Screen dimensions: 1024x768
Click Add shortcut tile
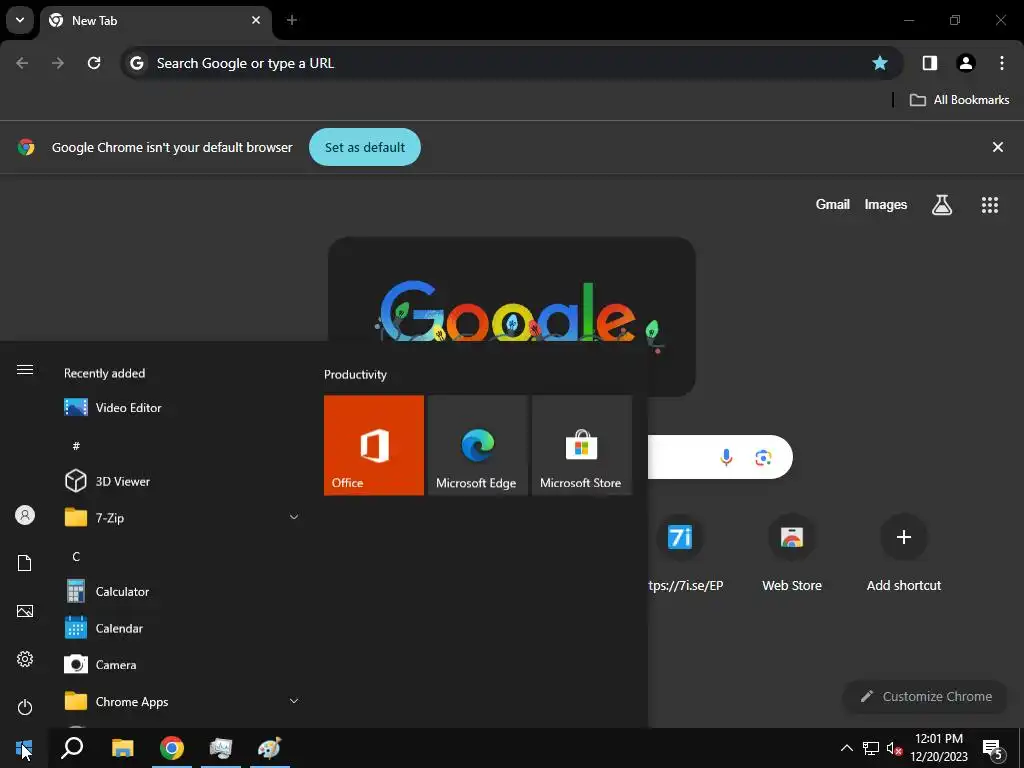[x=904, y=553]
